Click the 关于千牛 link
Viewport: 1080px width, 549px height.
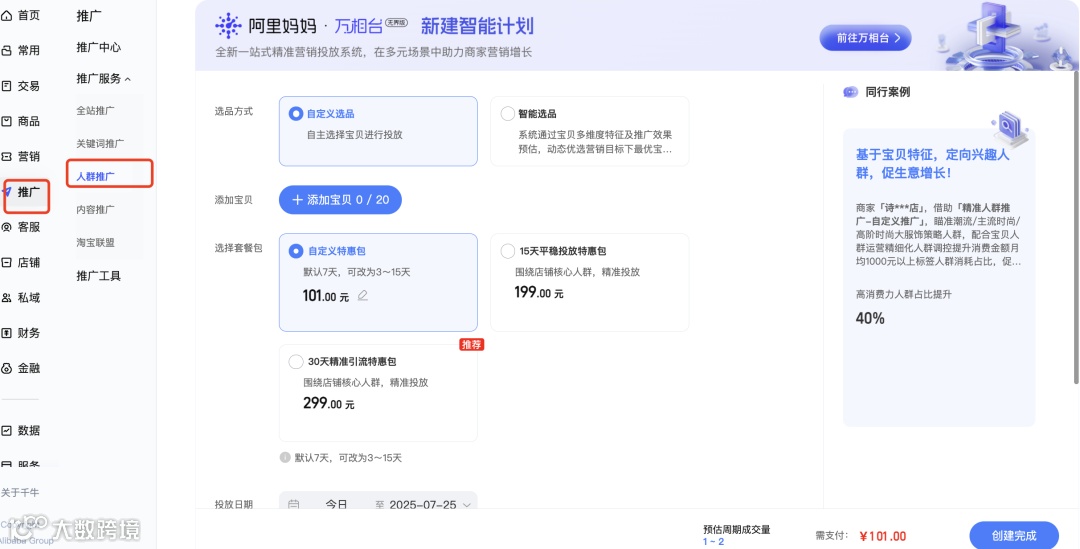[20, 493]
